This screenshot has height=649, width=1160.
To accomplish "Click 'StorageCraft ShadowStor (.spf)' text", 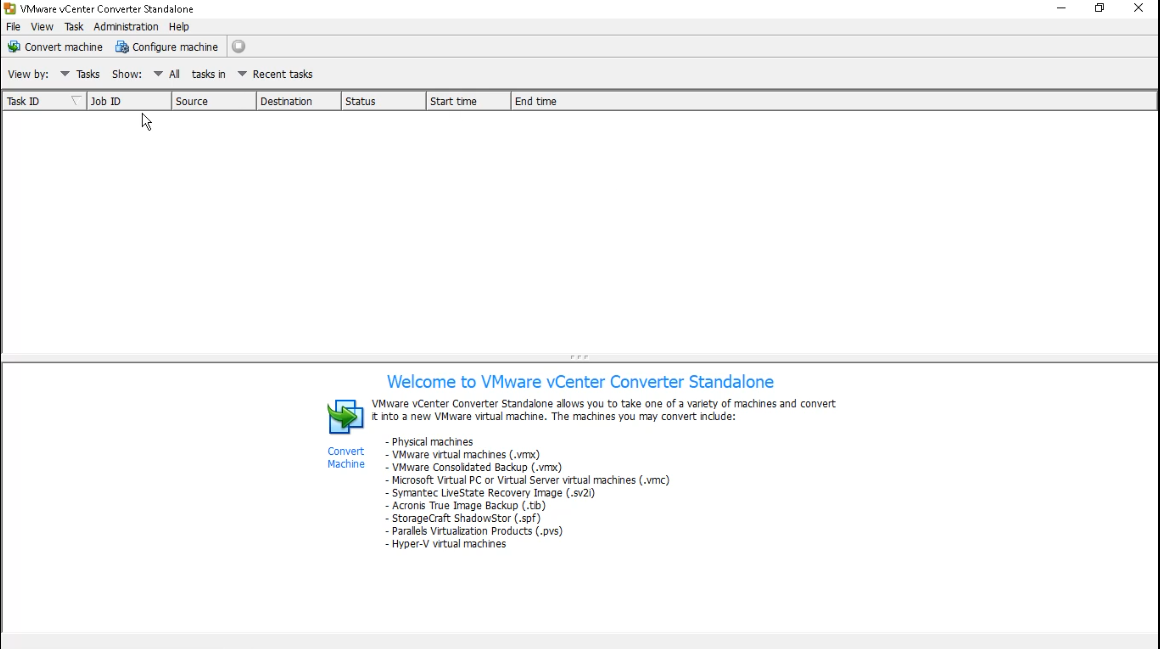I will pos(466,519).
